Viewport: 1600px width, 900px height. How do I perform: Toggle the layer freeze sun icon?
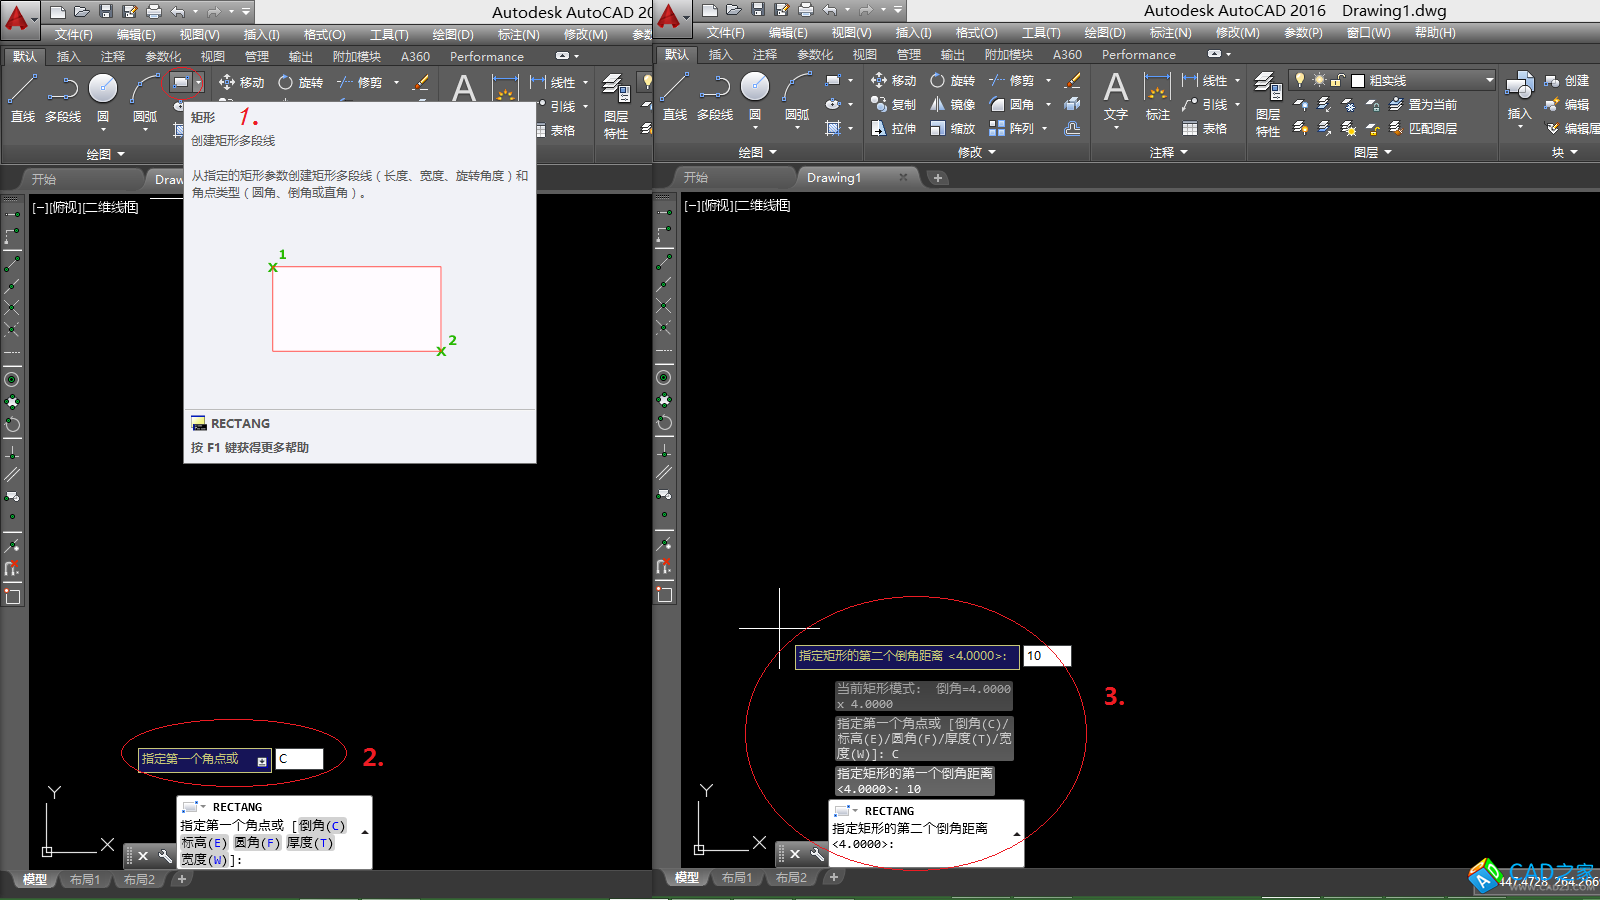point(1319,80)
